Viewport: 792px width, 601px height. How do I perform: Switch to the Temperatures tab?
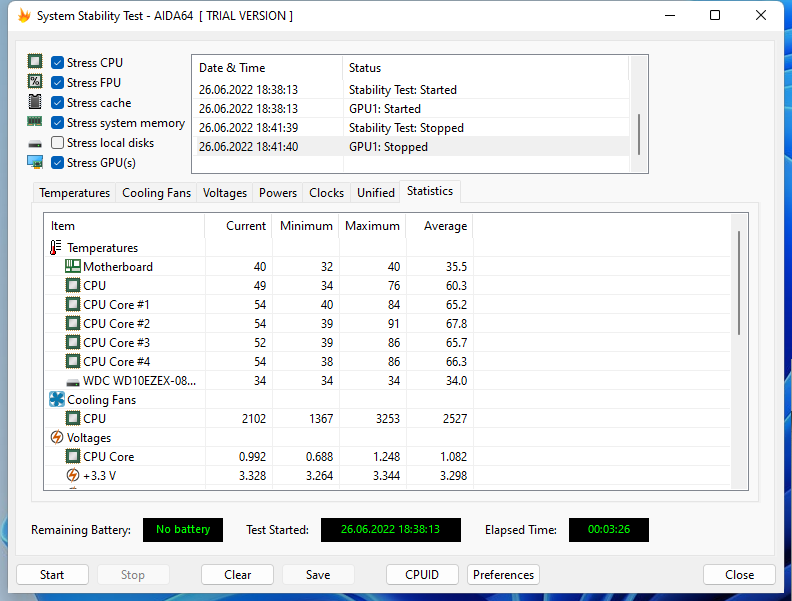point(74,193)
